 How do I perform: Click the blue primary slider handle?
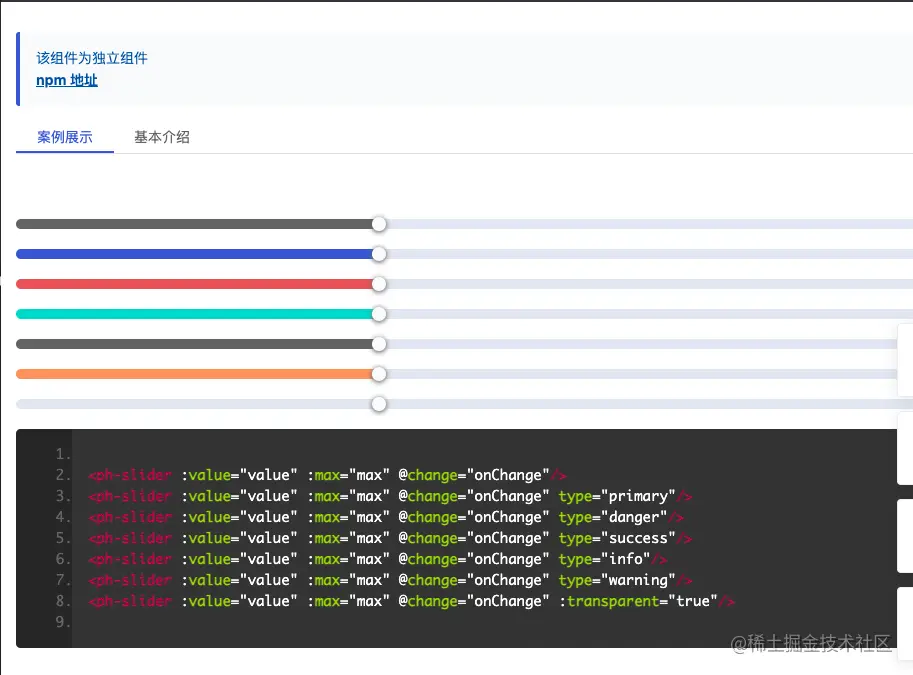point(379,254)
